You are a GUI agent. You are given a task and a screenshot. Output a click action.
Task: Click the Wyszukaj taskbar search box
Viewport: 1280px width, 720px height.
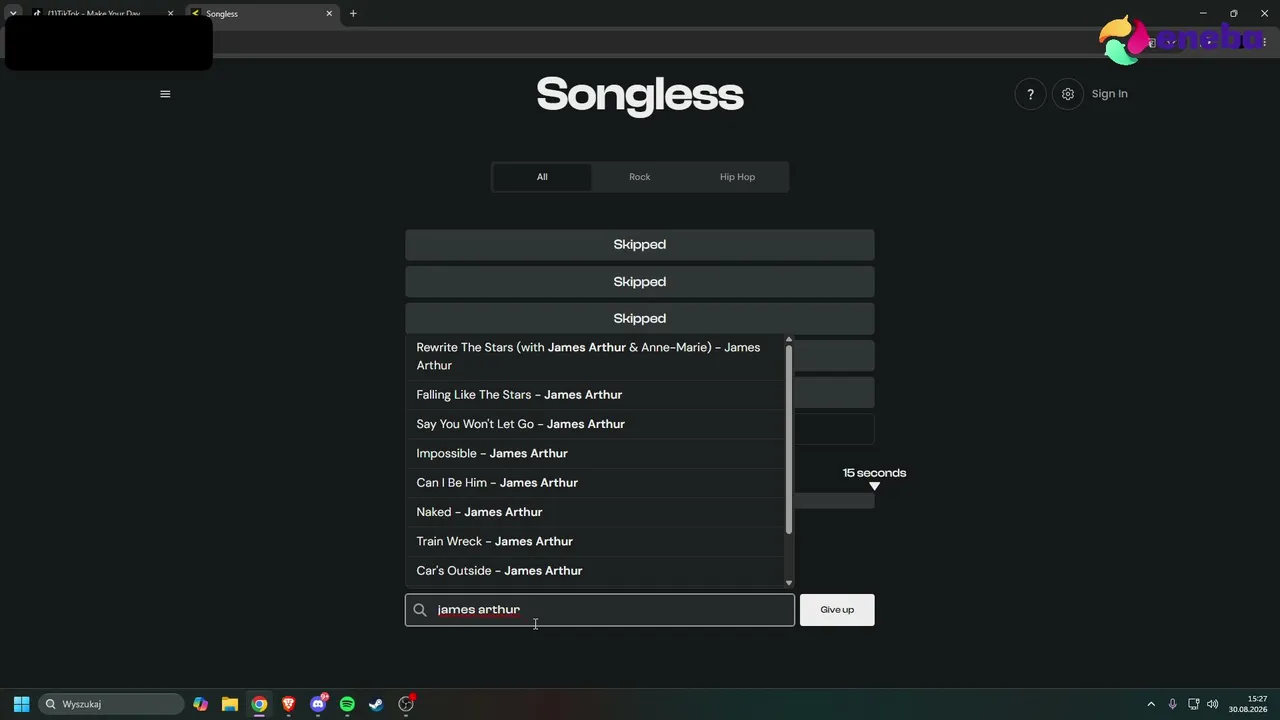[x=111, y=704]
